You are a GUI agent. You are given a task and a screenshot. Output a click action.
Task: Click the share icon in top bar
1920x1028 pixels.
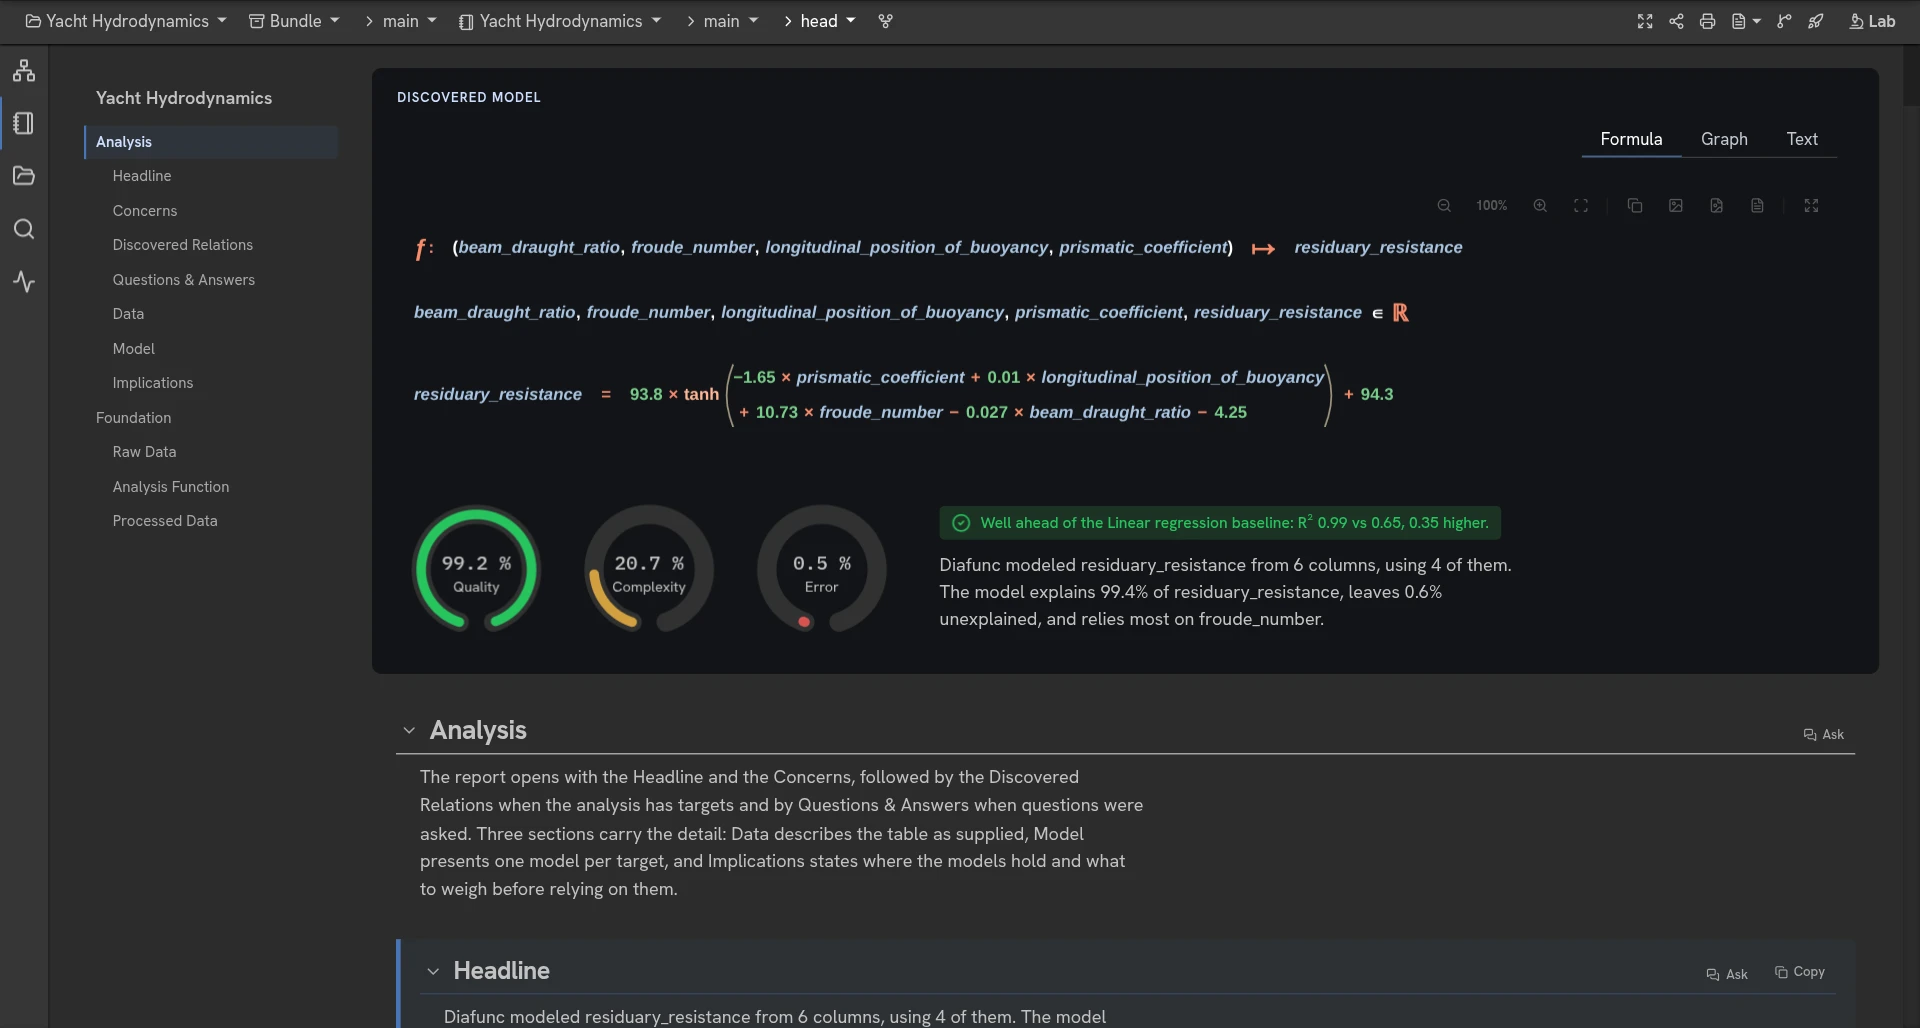1676,21
